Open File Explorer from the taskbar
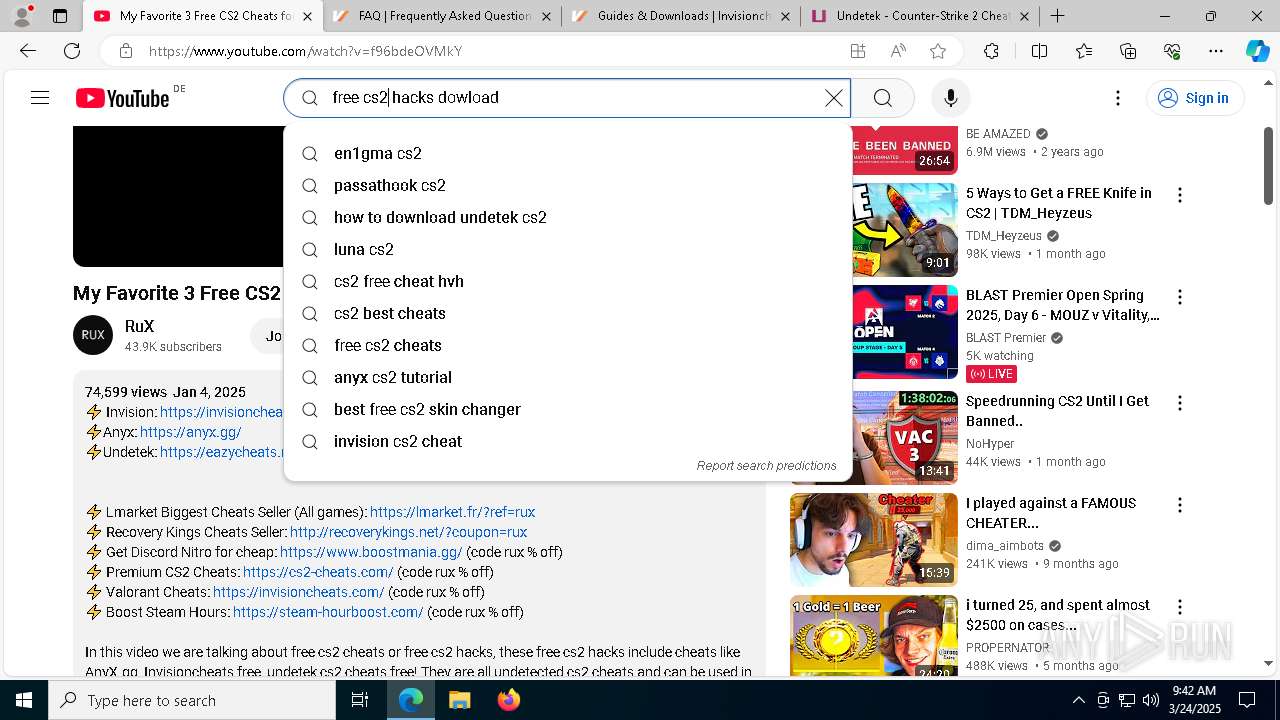1280x720 pixels. pos(459,700)
